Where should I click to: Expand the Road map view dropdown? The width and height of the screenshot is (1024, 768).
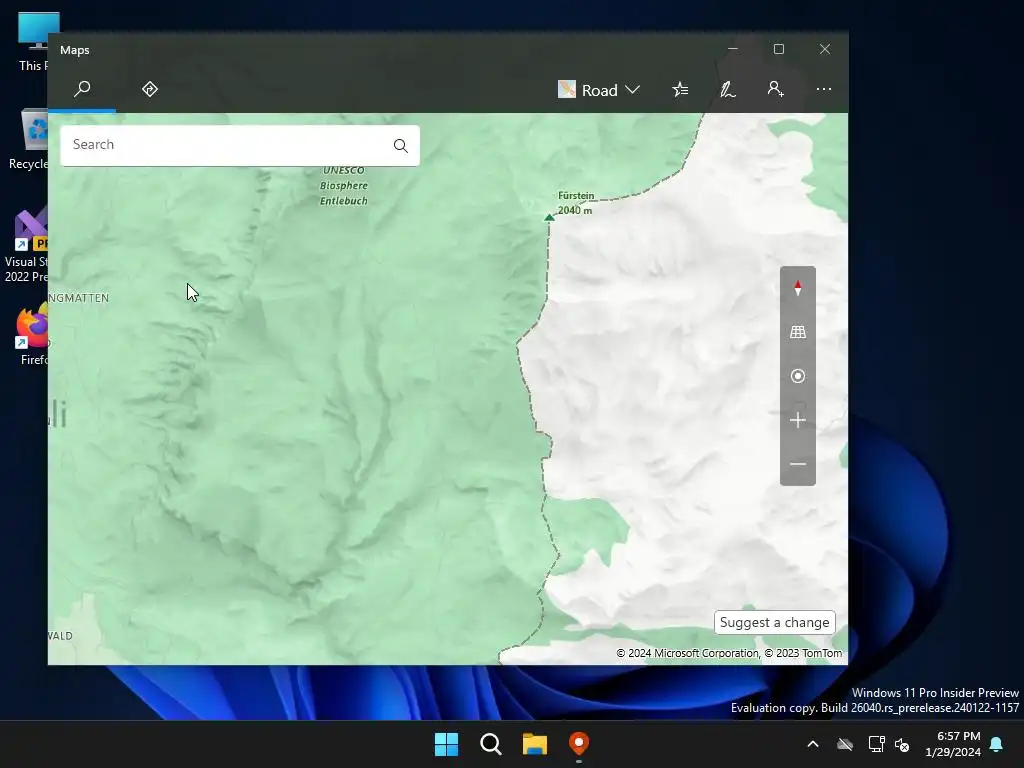(599, 89)
